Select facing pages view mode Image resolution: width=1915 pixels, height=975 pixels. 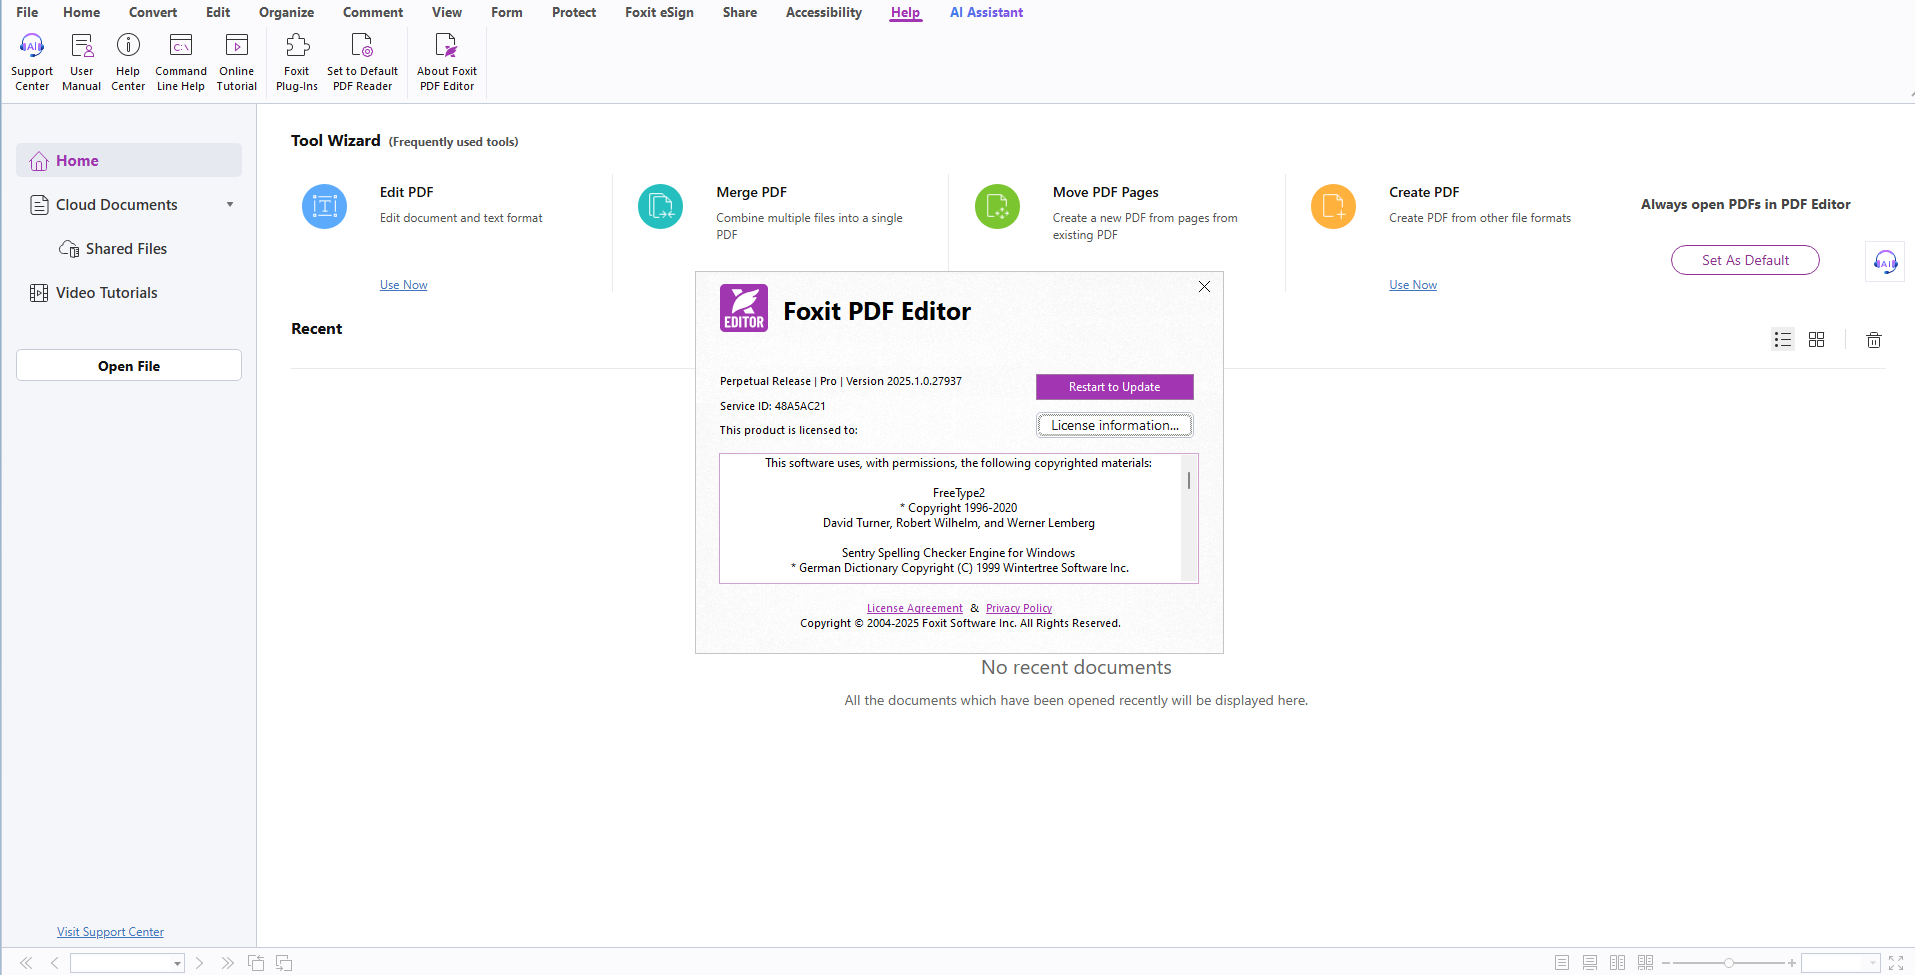click(1618, 963)
